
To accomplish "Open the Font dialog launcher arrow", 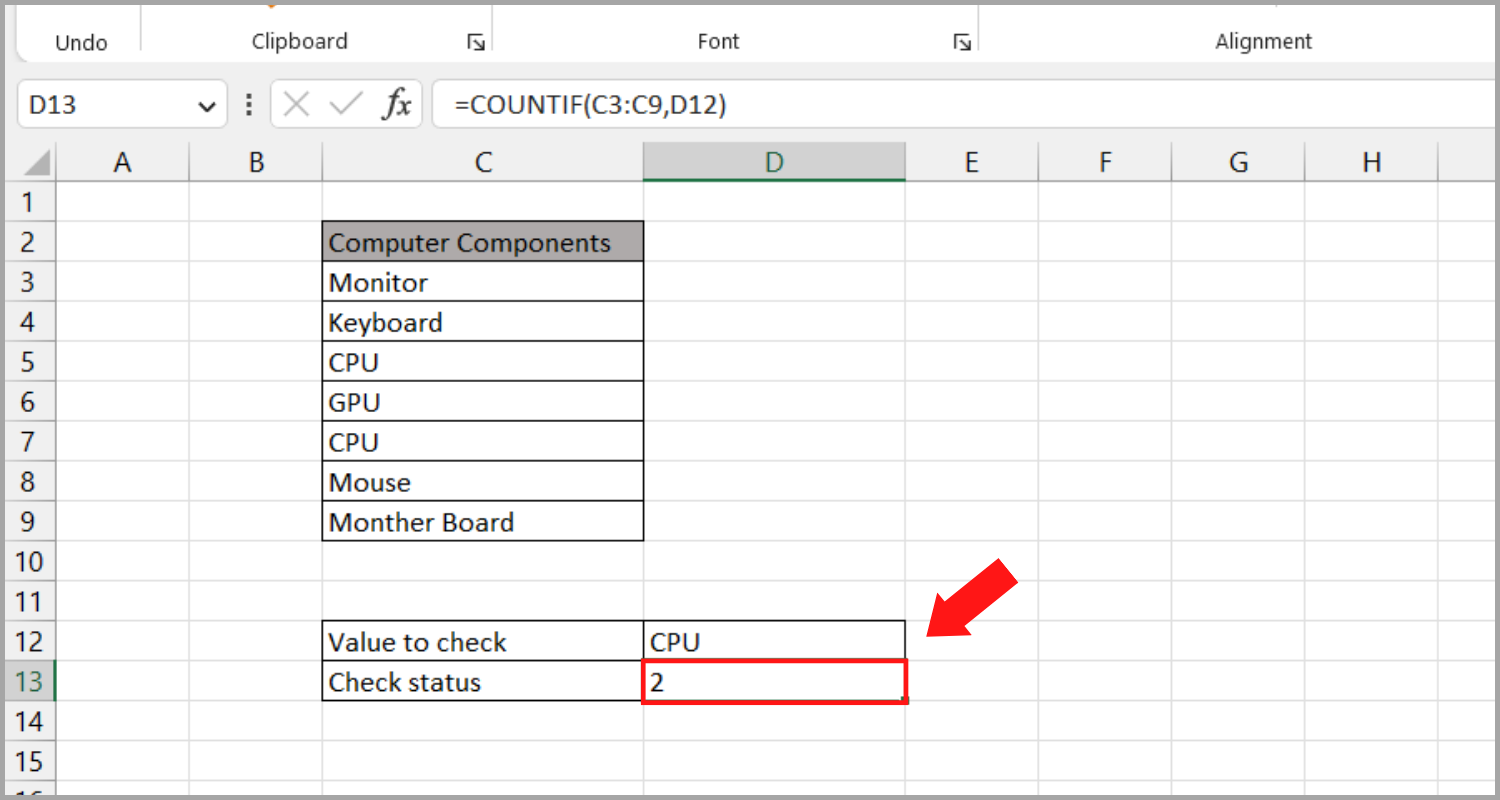I will point(961,42).
